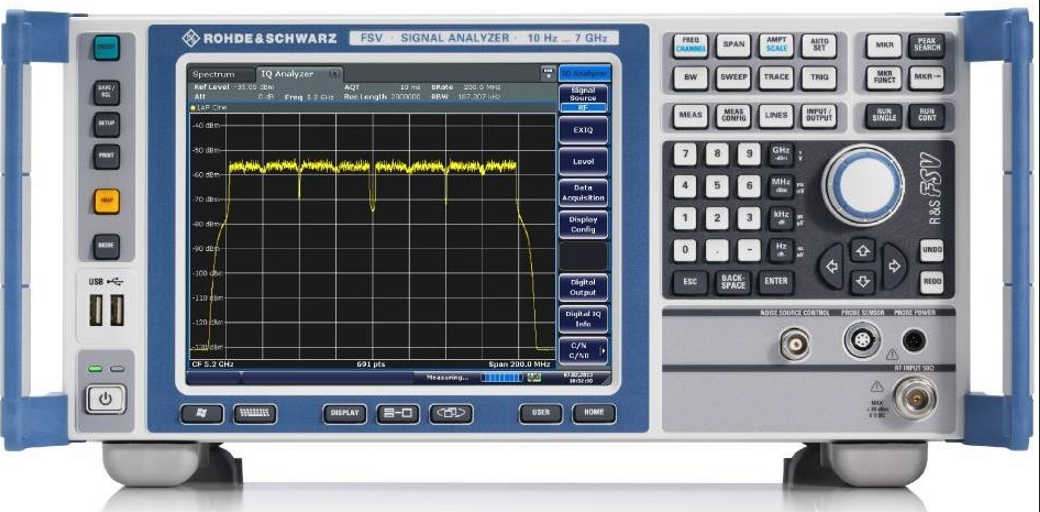Viewport: 1040px width, 512px height.
Task: Toggle RUN SINGLE sweep mode
Action: point(883,116)
